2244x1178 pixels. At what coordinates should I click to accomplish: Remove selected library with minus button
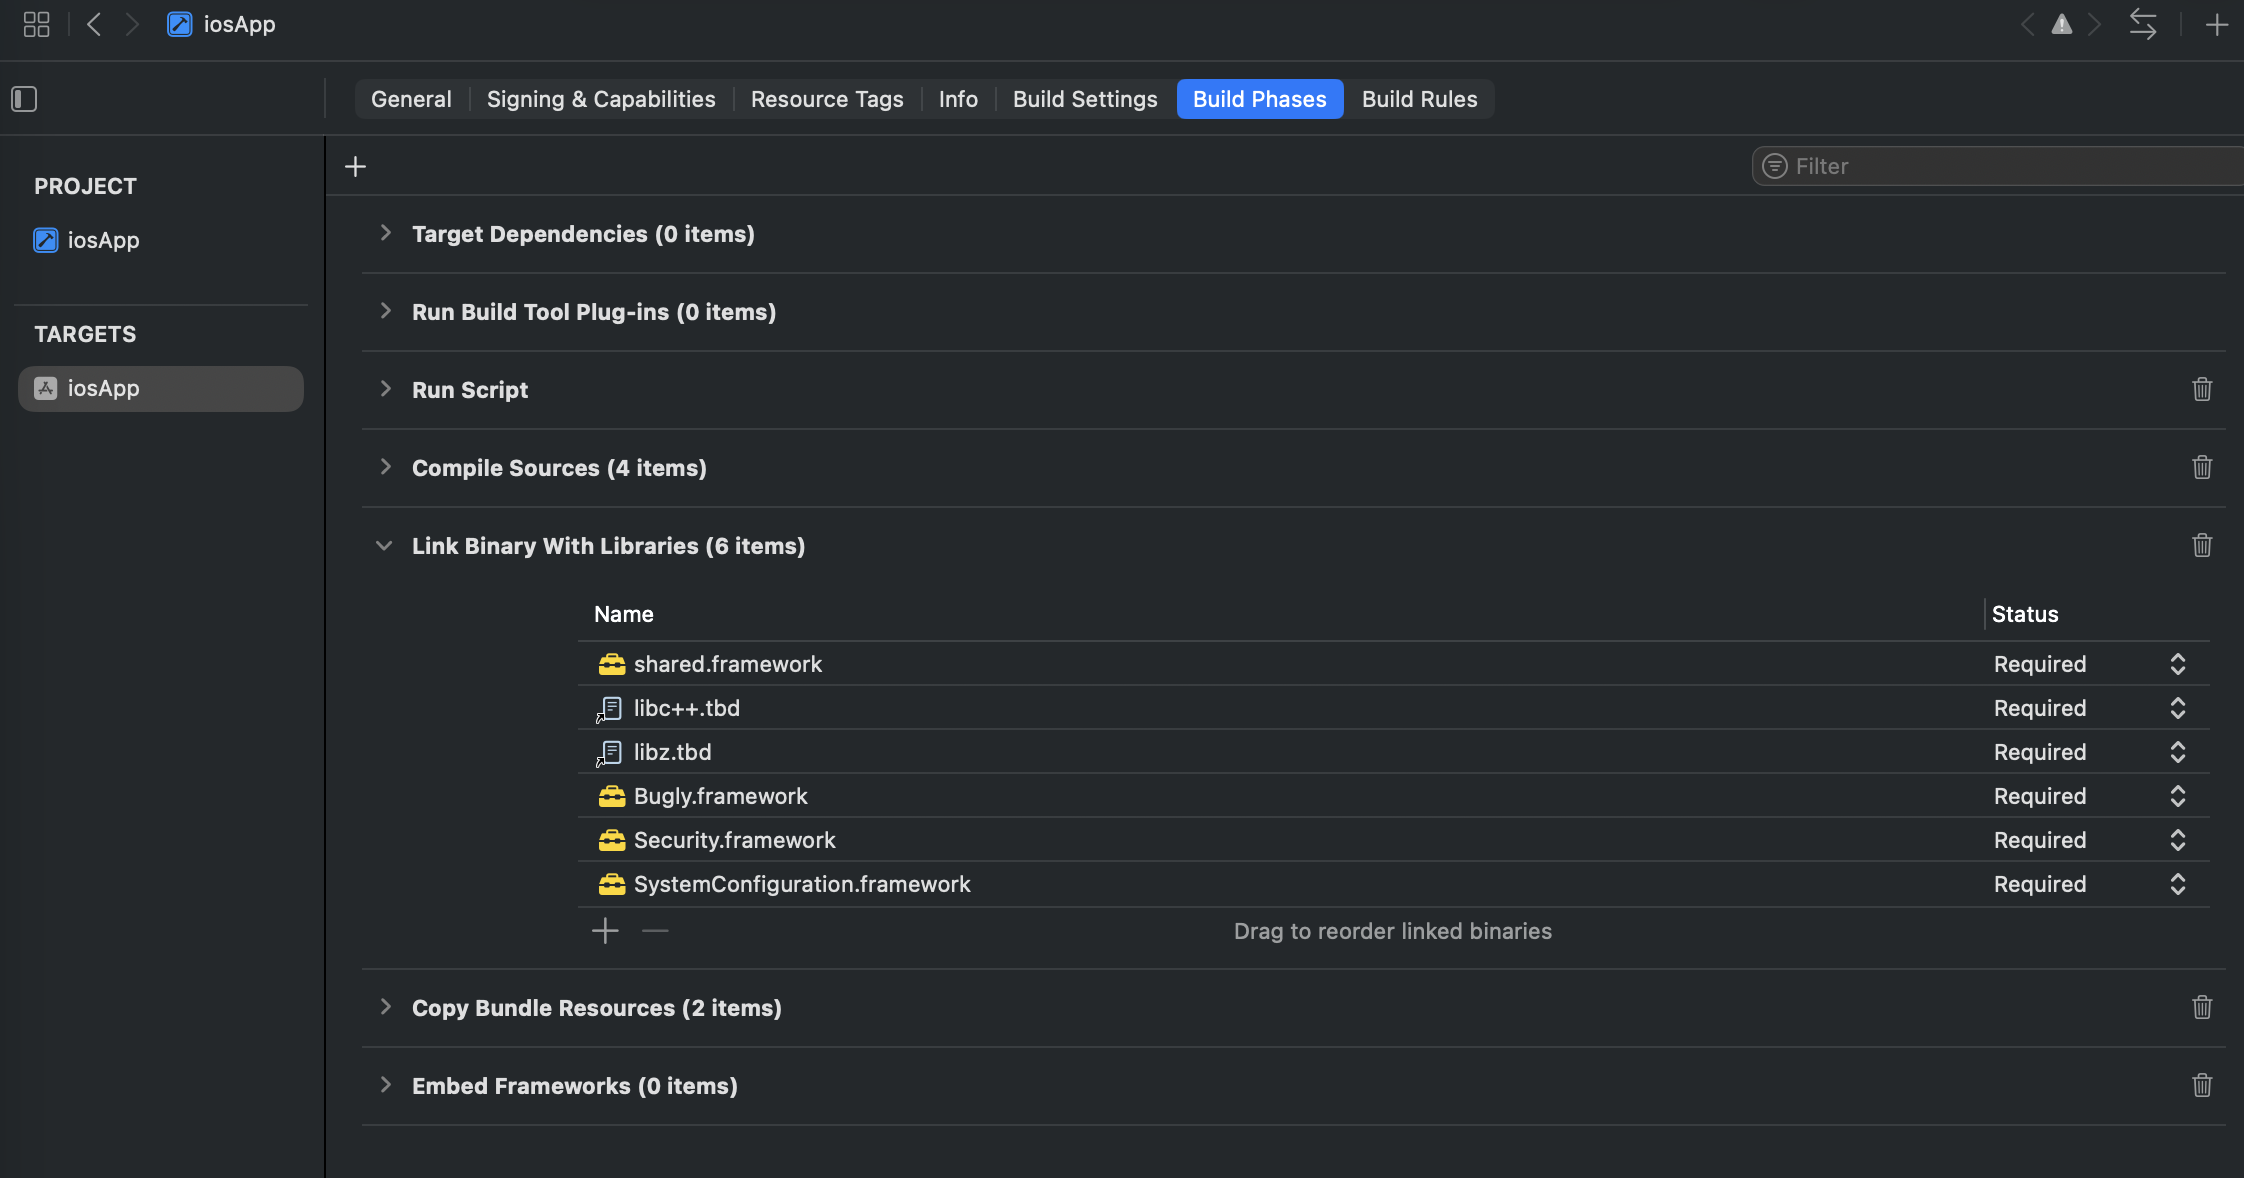(x=655, y=931)
